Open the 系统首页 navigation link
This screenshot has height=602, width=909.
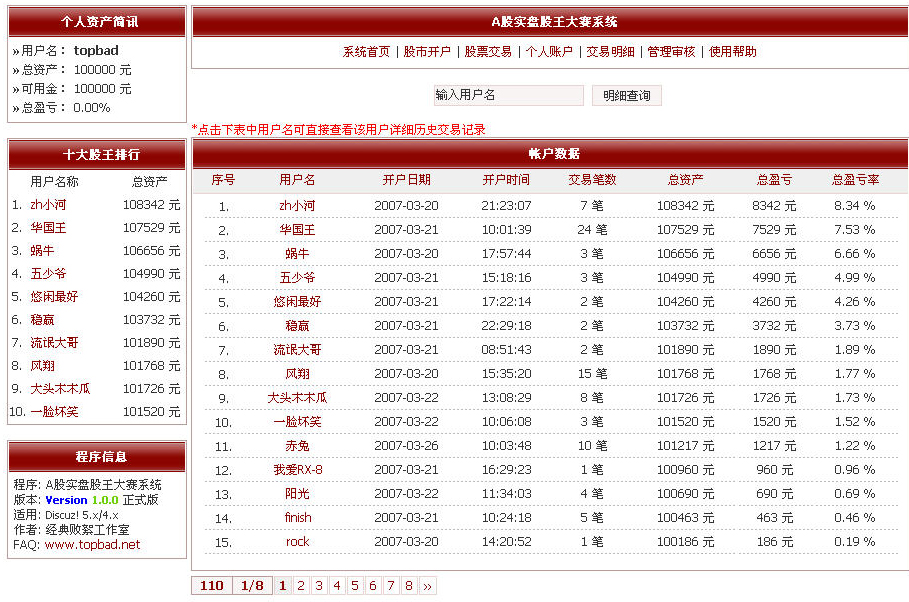[368, 51]
